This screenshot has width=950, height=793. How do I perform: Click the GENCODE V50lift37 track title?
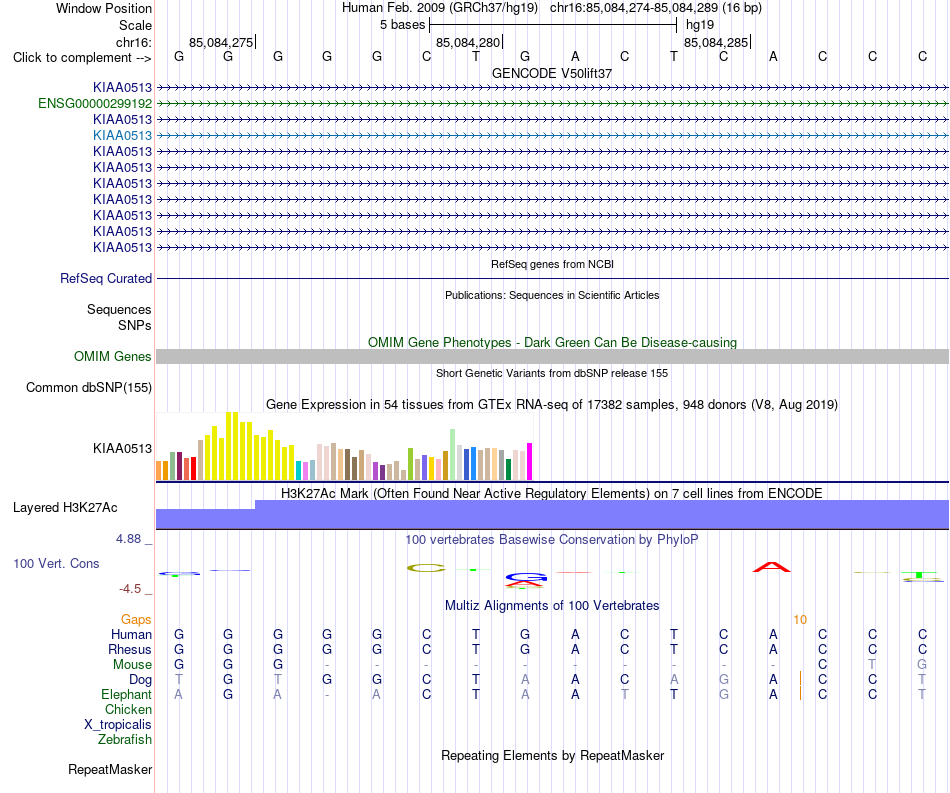click(x=551, y=73)
